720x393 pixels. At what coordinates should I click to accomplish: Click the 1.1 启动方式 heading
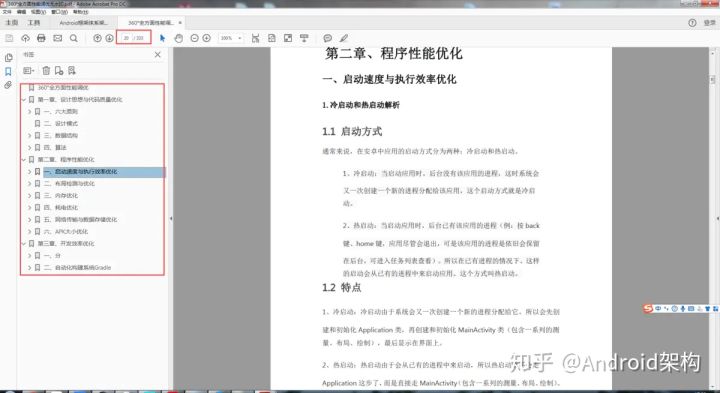pyautogui.click(x=352, y=131)
